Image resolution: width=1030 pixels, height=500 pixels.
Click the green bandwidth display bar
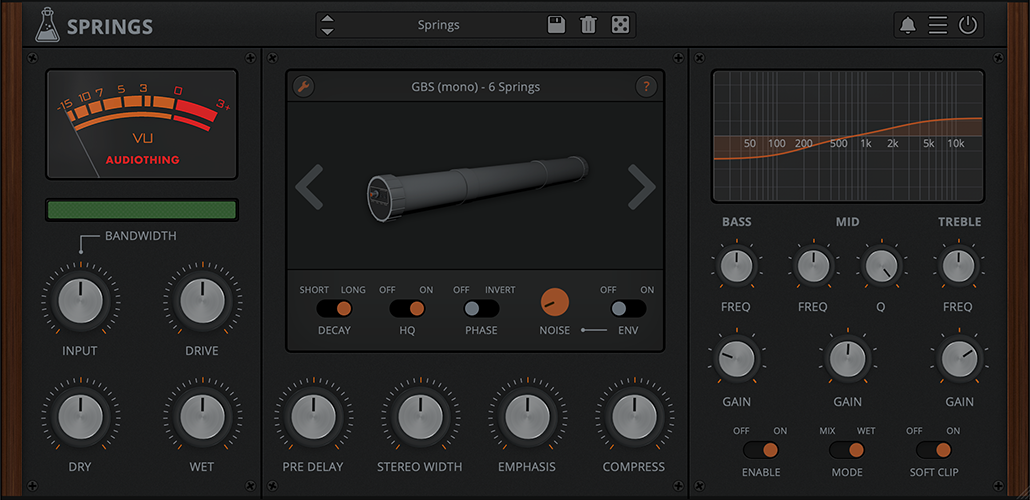tap(141, 210)
